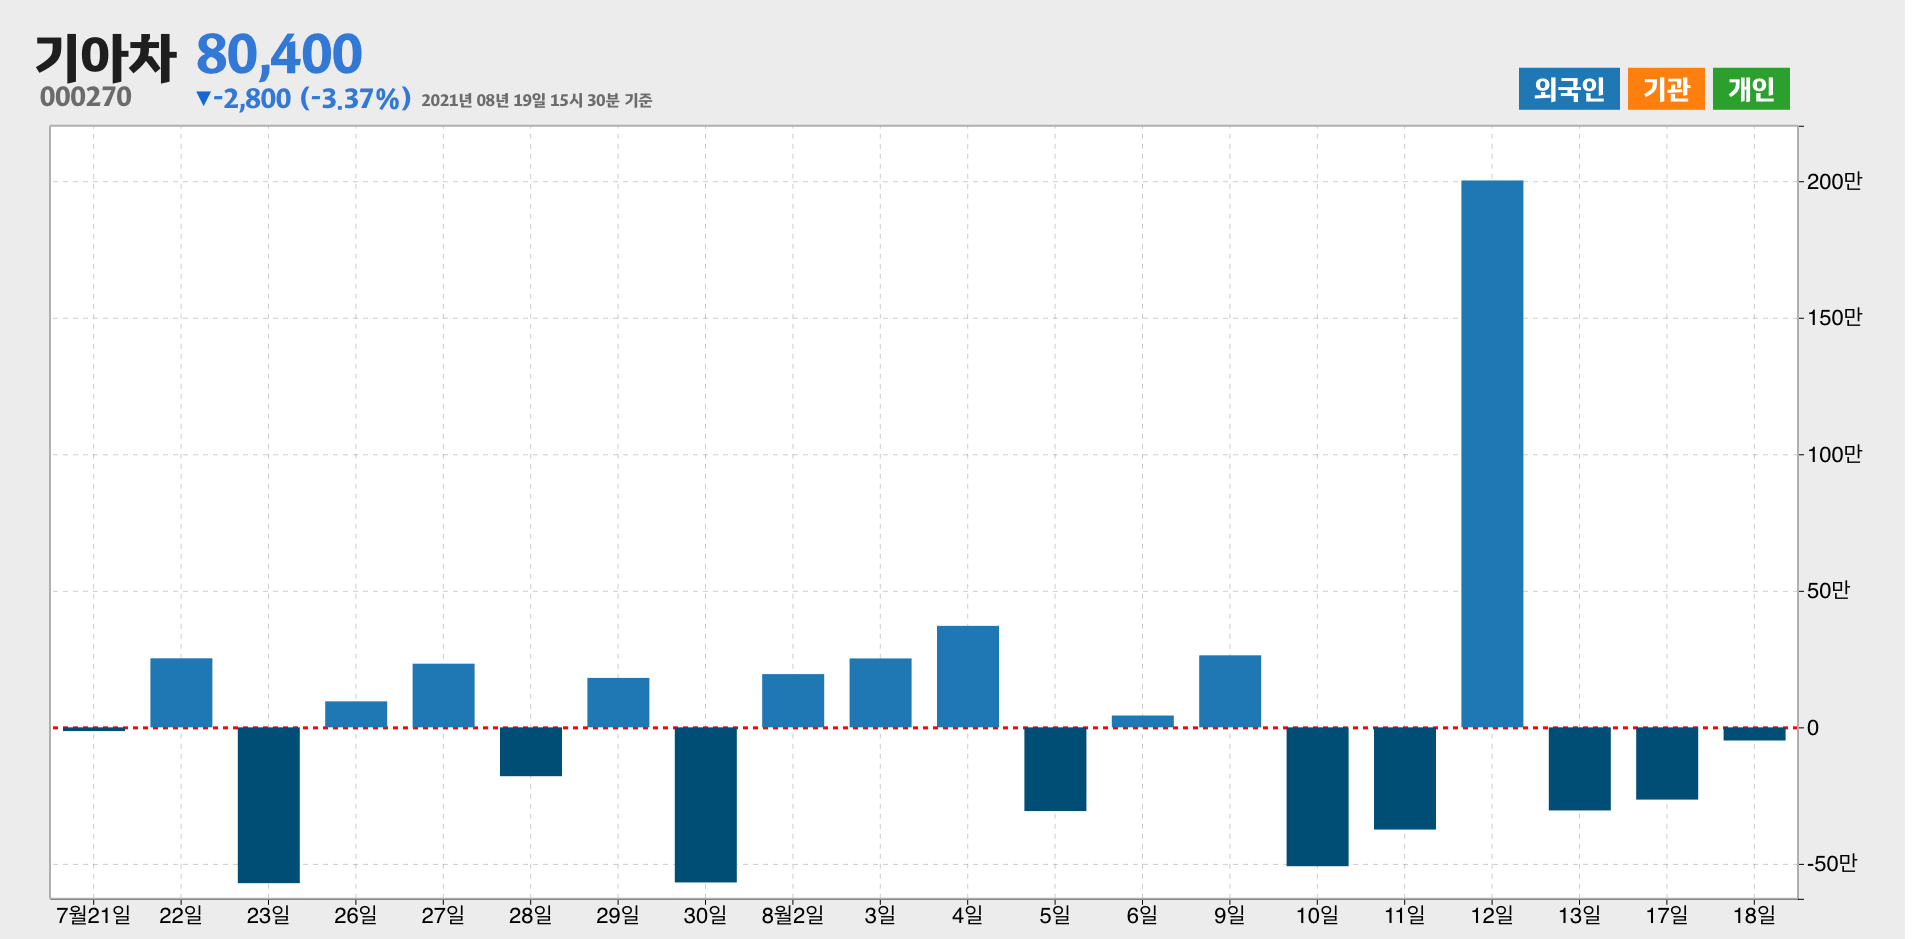Click the tall bar for 12일

[x=1492, y=454]
